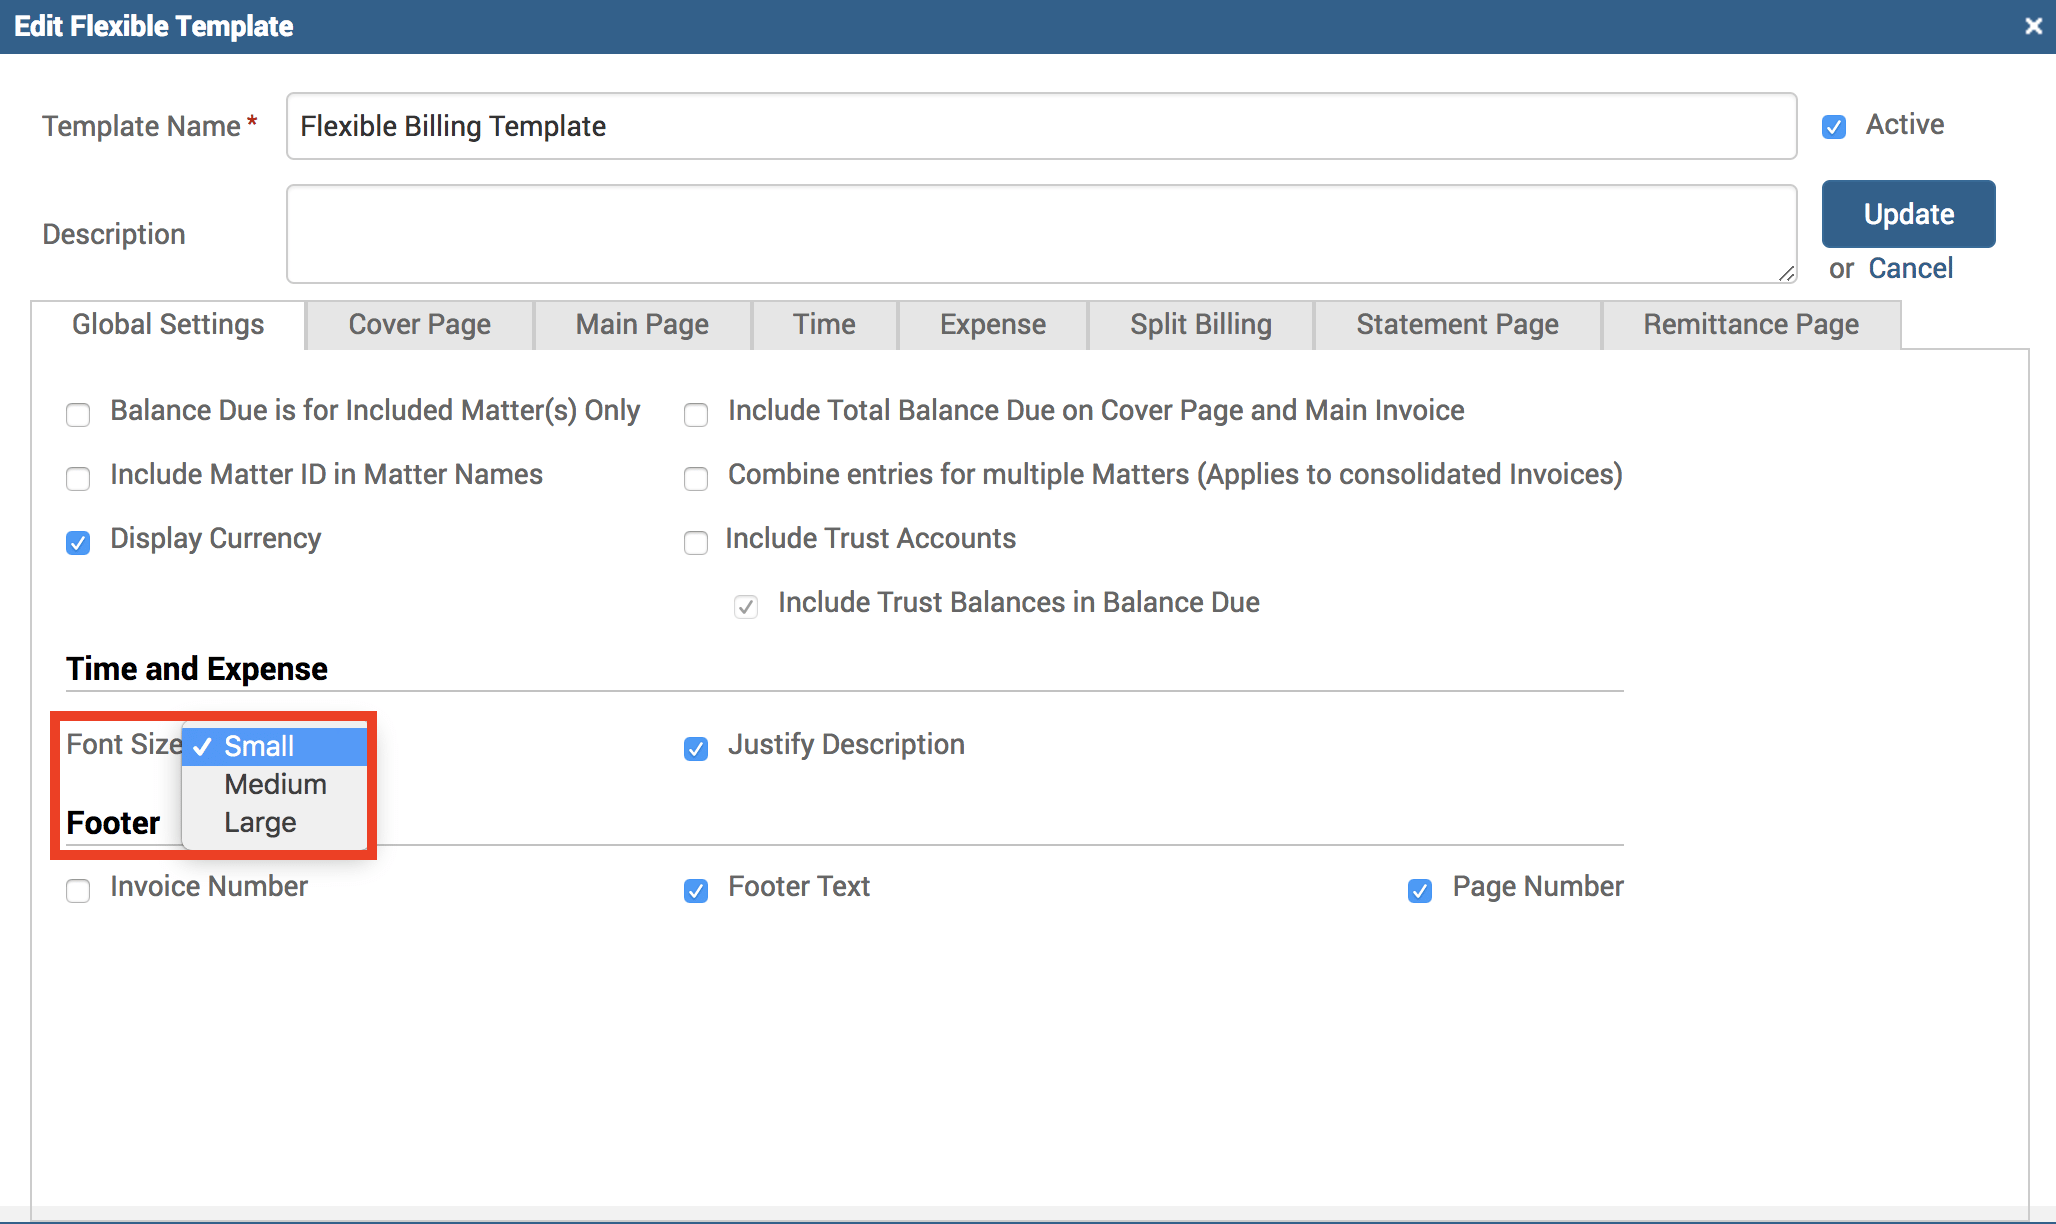Image resolution: width=2056 pixels, height=1224 pixels.
Task: Go to the Remittance Page tab
Action: [1750, 325]
